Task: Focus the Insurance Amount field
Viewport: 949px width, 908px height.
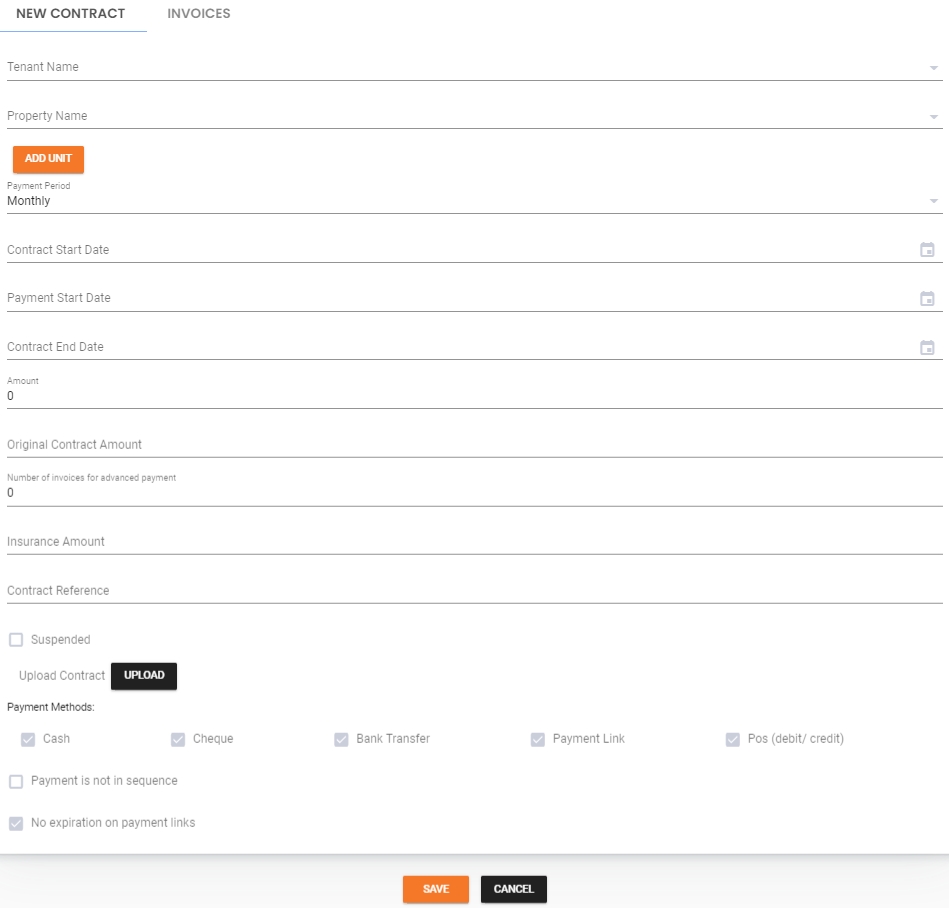Action: click(x=474, y=542)
